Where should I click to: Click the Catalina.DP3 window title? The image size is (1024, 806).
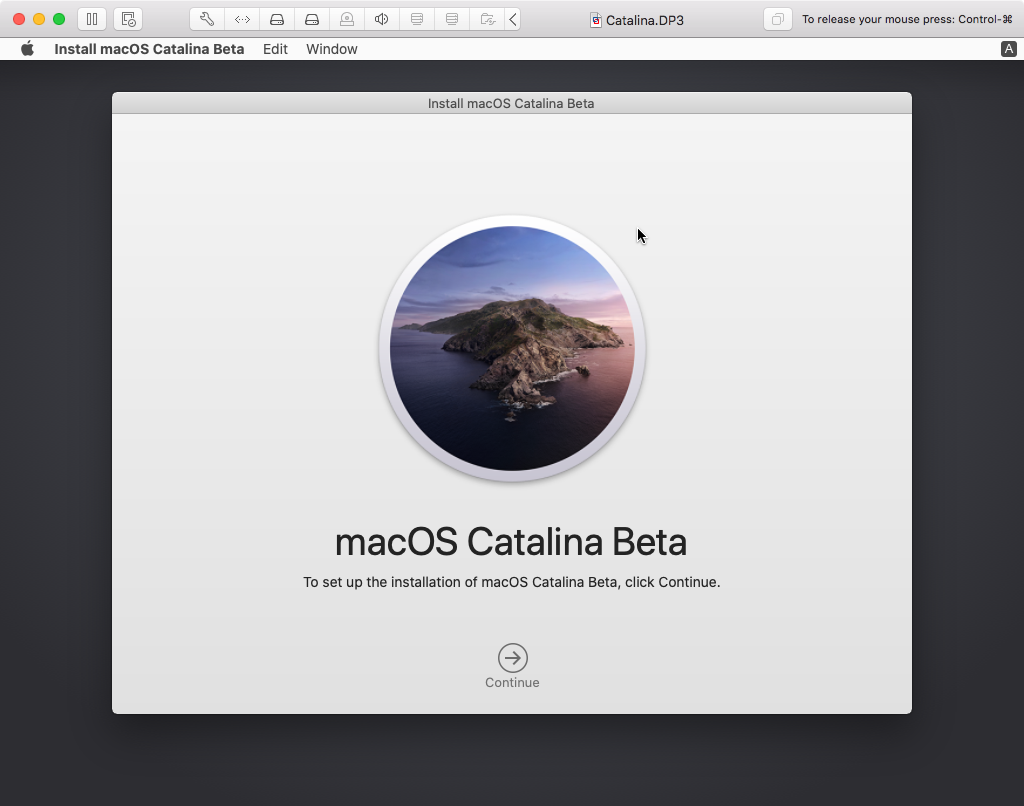[645, 20]
